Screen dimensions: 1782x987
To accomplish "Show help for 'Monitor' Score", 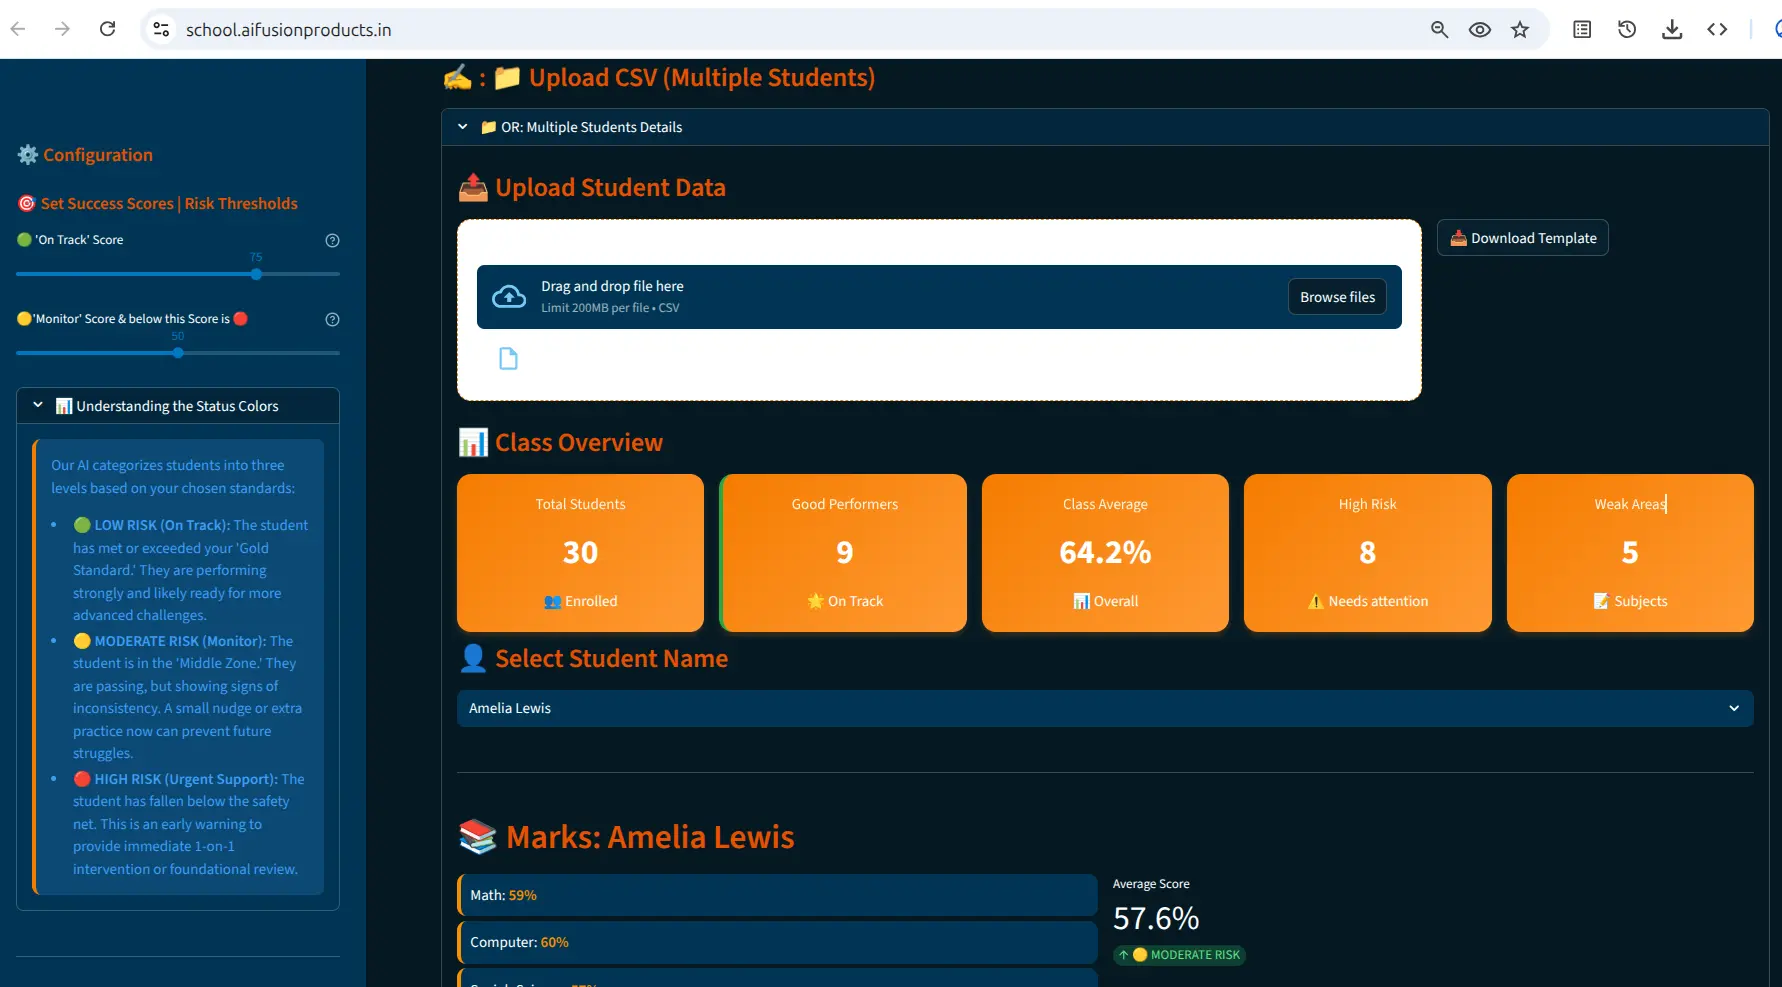I will pyautogui.click(x=333, y=319).
